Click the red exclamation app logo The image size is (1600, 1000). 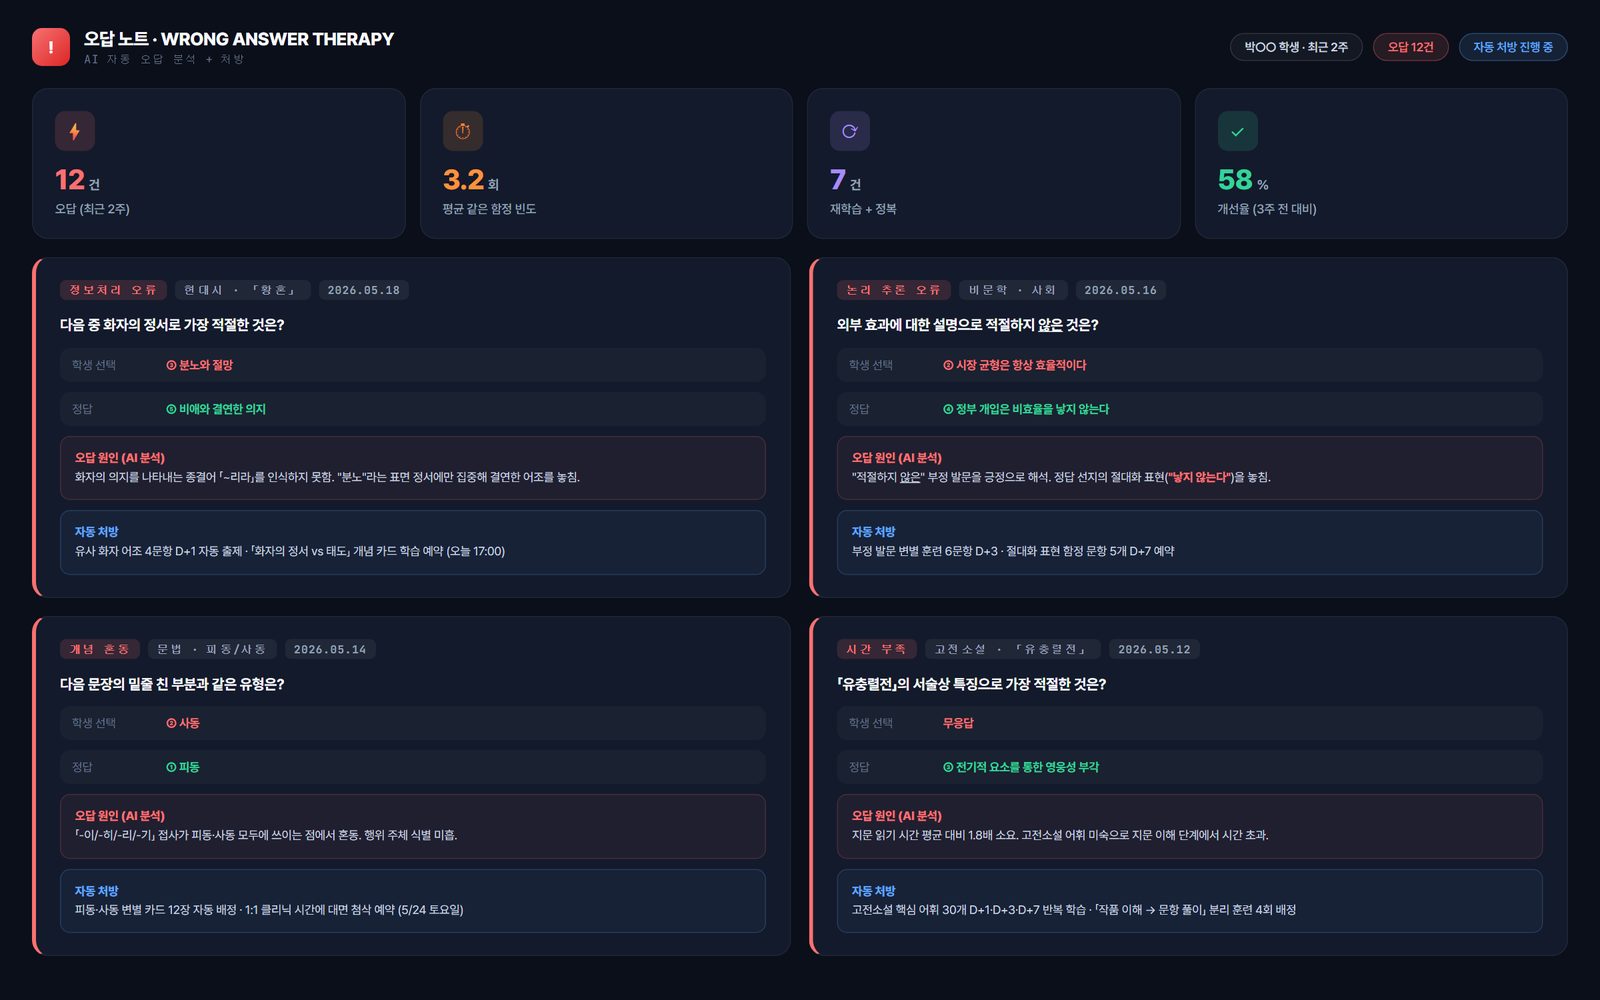coord(51,47)
